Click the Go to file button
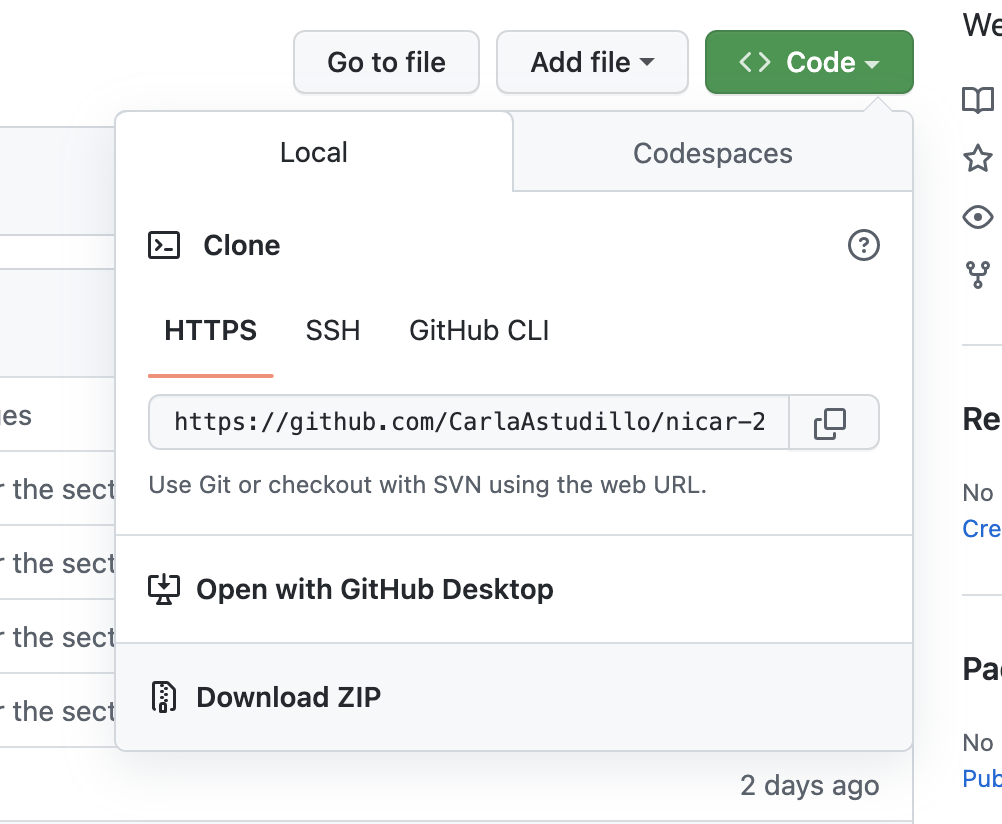 tap(386, 62)
